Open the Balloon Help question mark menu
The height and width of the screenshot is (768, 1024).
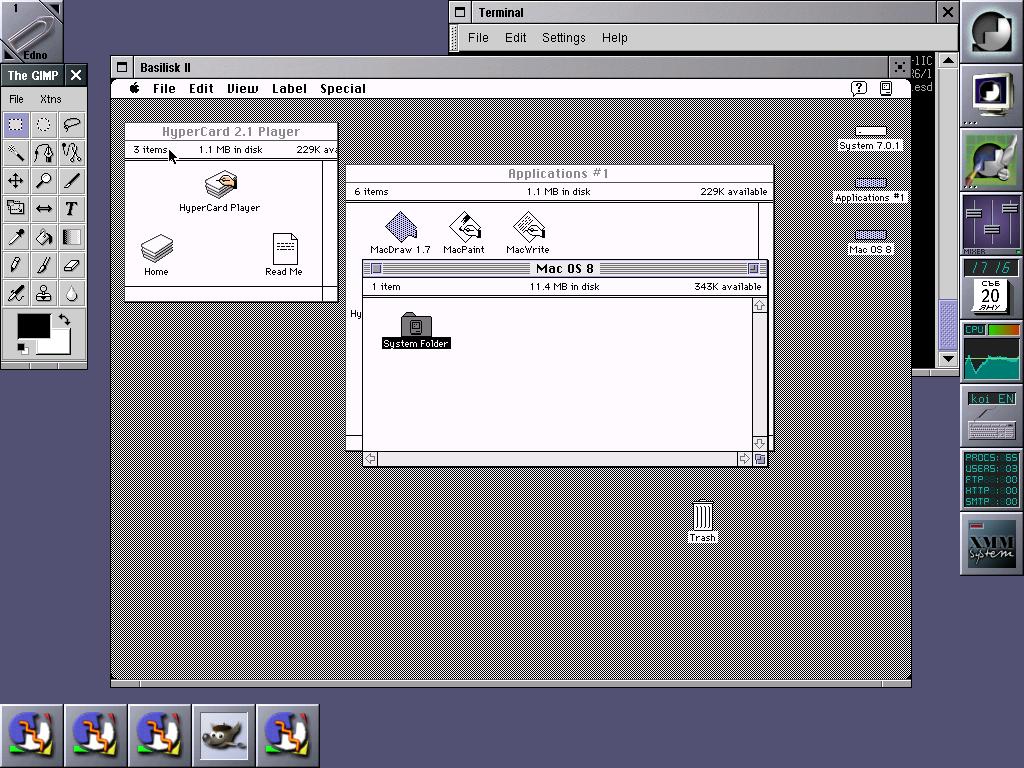click(859, 88)
